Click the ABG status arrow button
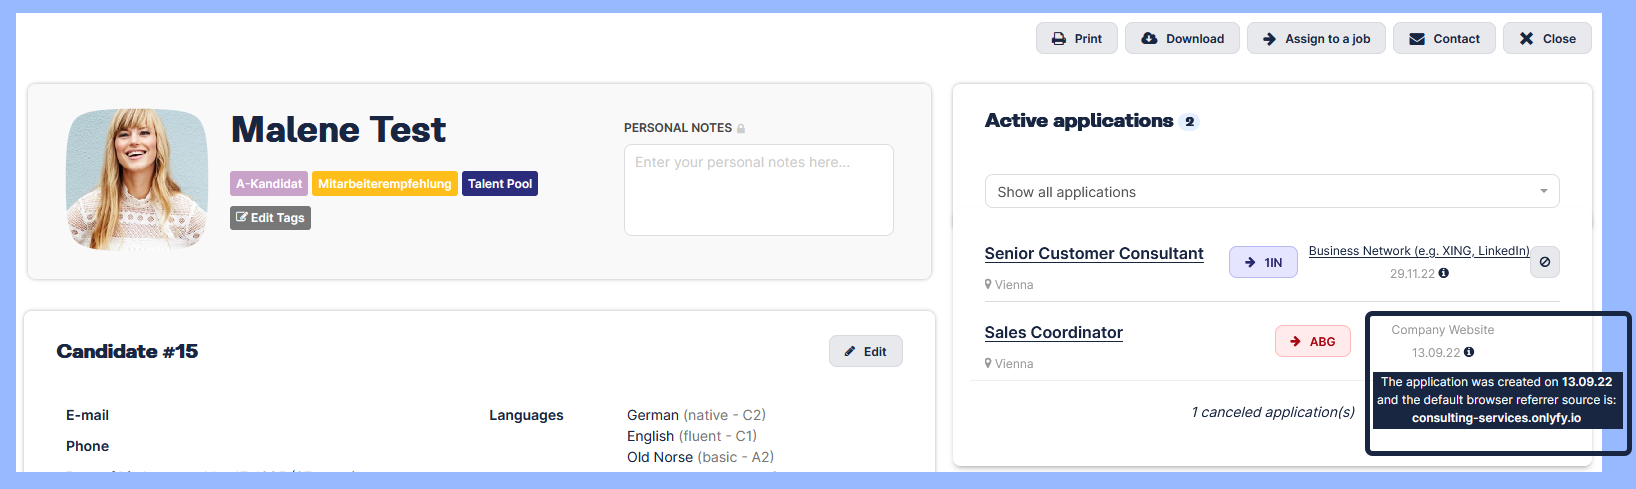The width and height of the screenshot is (1636, 489). point(1312,341)
